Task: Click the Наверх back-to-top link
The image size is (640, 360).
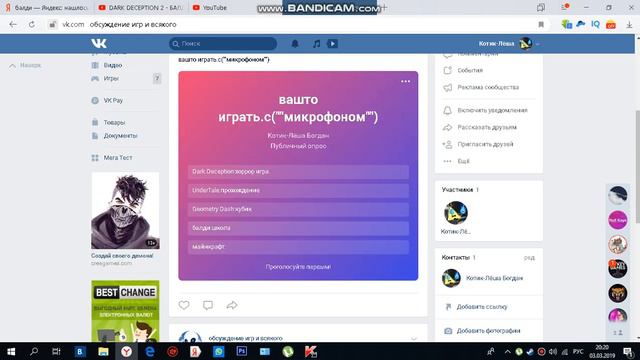Action: 25,65
